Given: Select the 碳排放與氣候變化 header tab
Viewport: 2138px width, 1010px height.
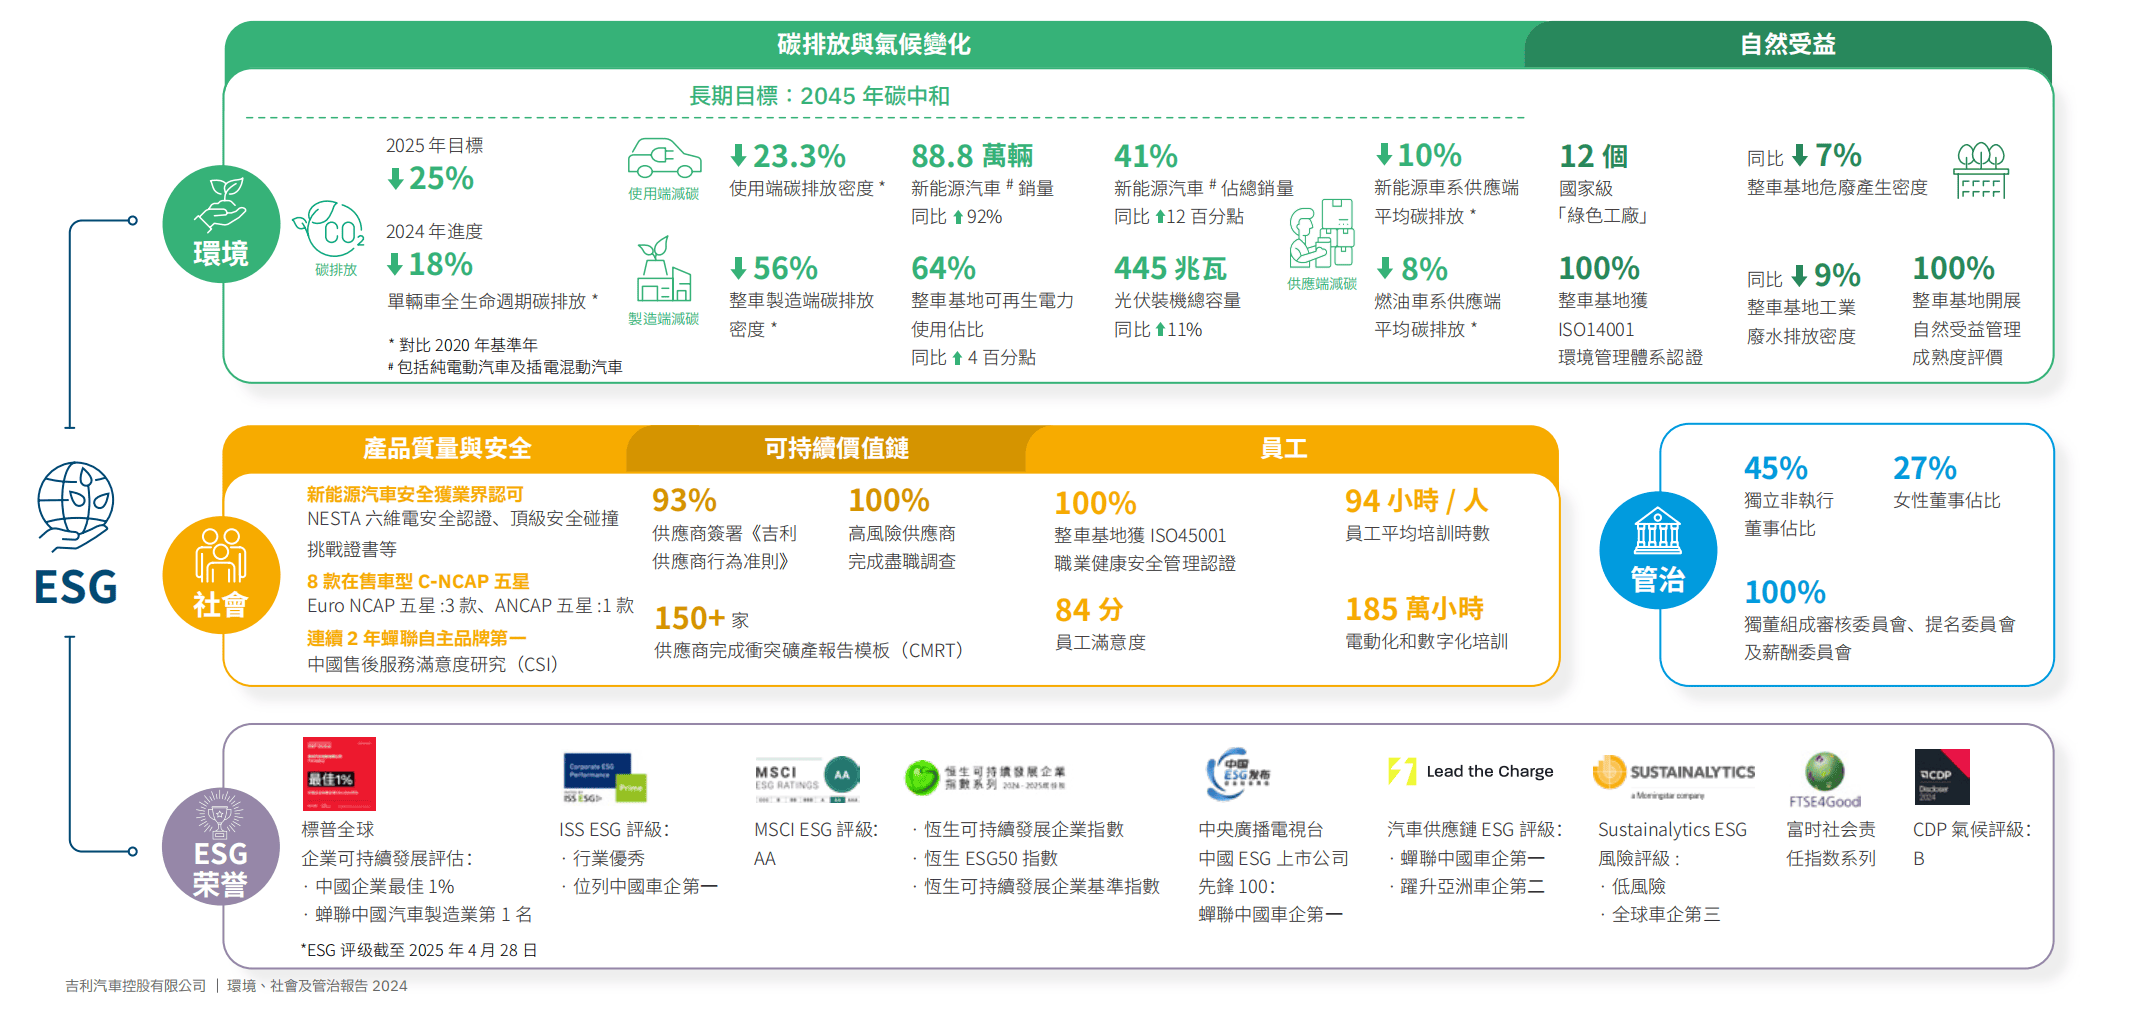Looking at the screenshot, I should pos(873,44).
